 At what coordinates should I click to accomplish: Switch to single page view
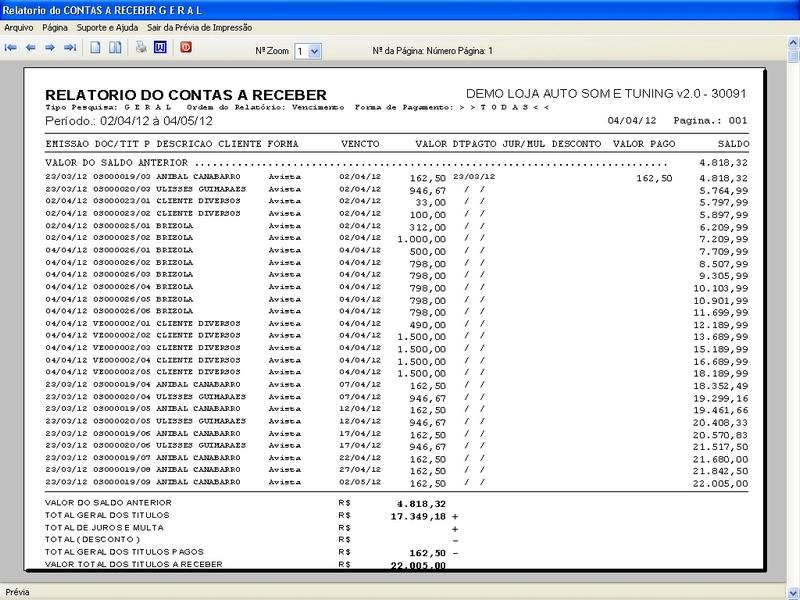pos(97,47)
